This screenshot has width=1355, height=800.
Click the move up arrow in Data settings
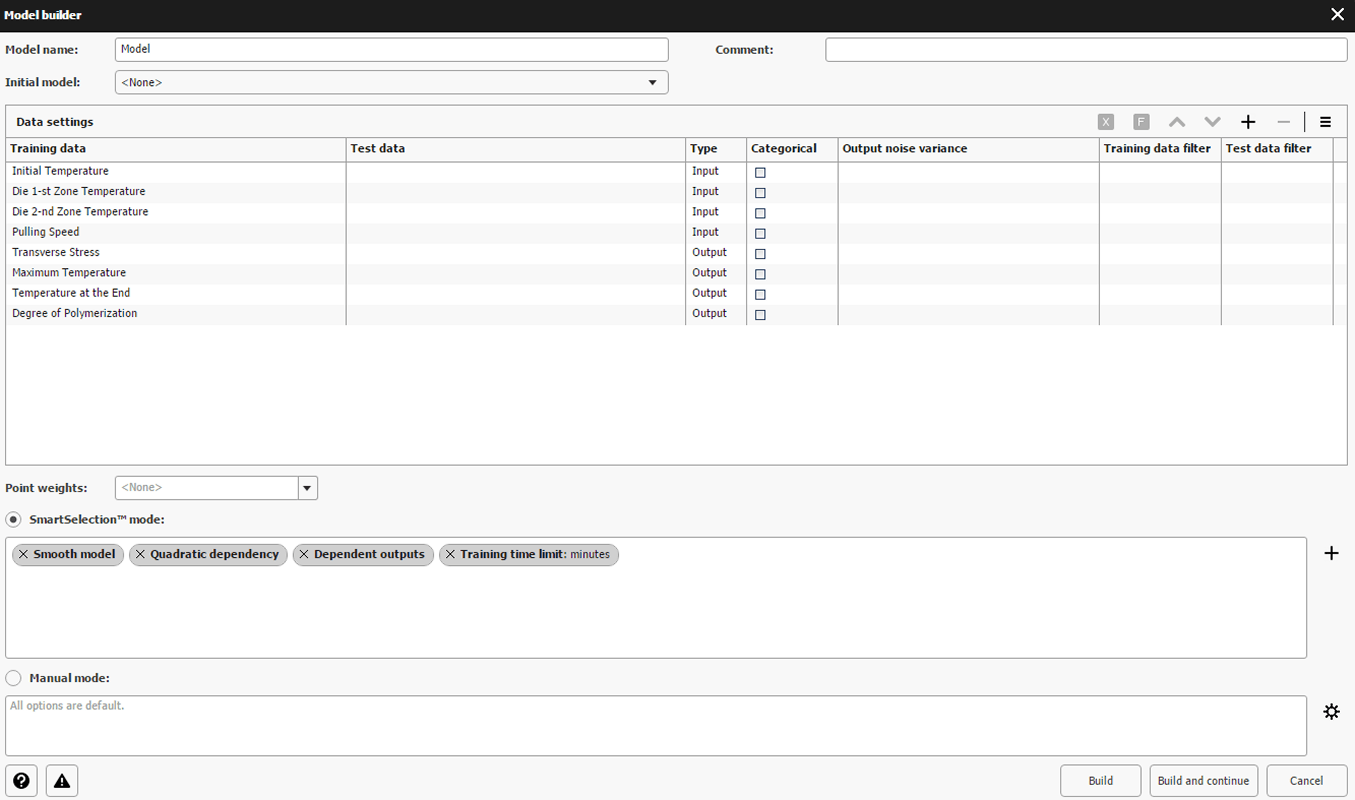[1177, 122]
